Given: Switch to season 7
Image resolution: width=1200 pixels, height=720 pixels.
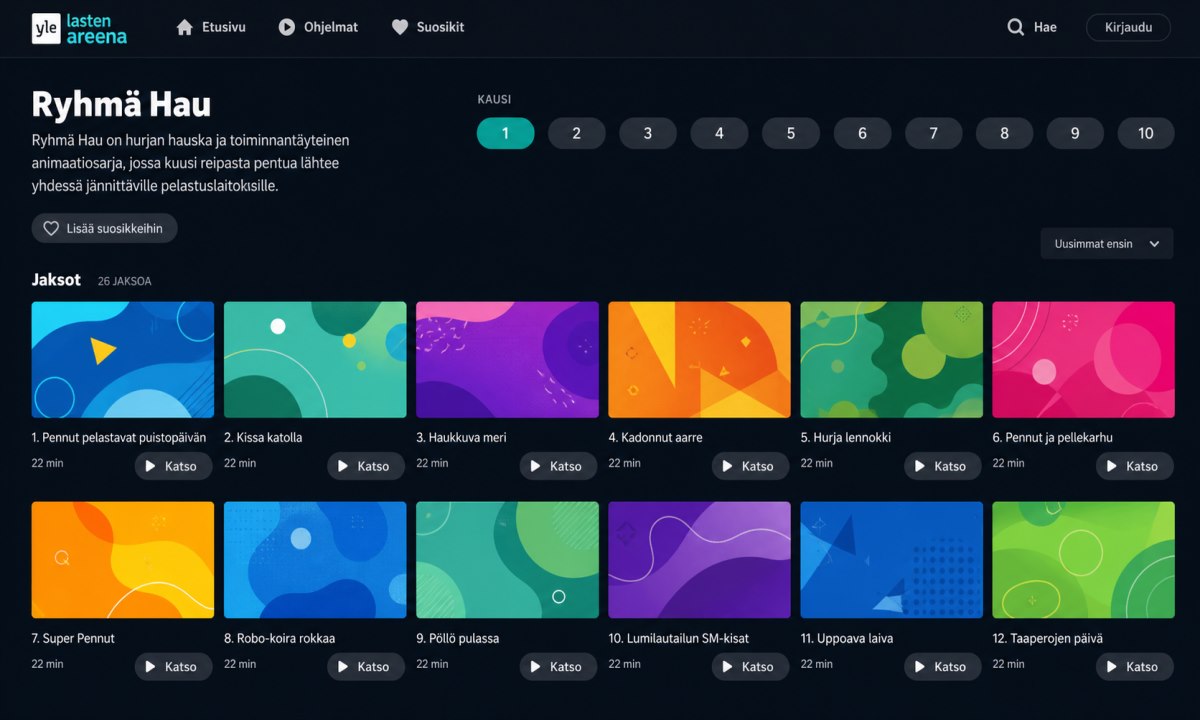Looking at the screenshot, I should pyautogui.click(x=933, y=133).
